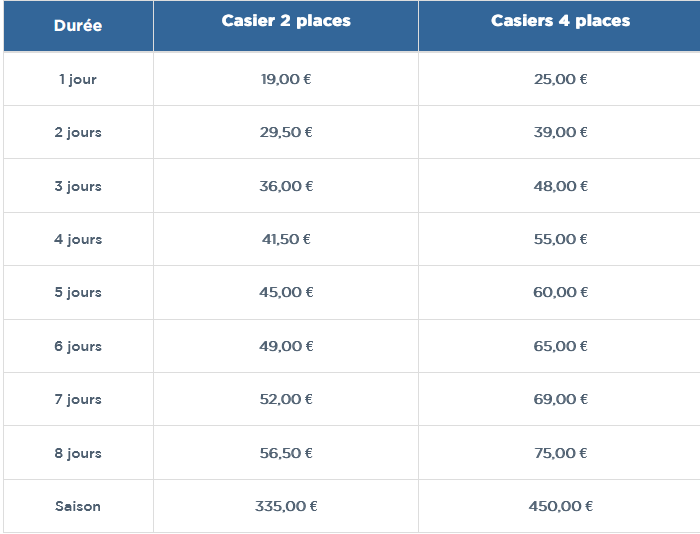Click the 450,00 € season price

click(x=560, y=506)
